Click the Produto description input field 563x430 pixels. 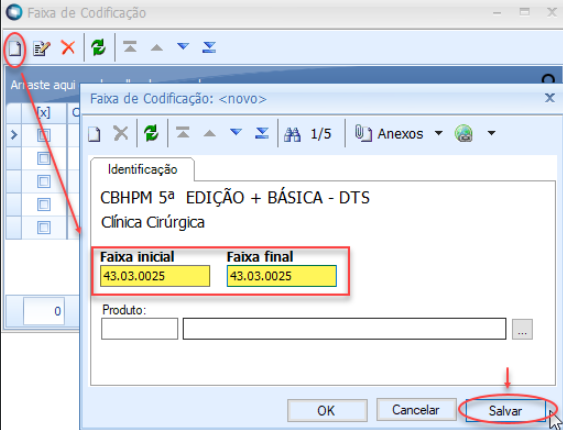(x=344, y=329)
